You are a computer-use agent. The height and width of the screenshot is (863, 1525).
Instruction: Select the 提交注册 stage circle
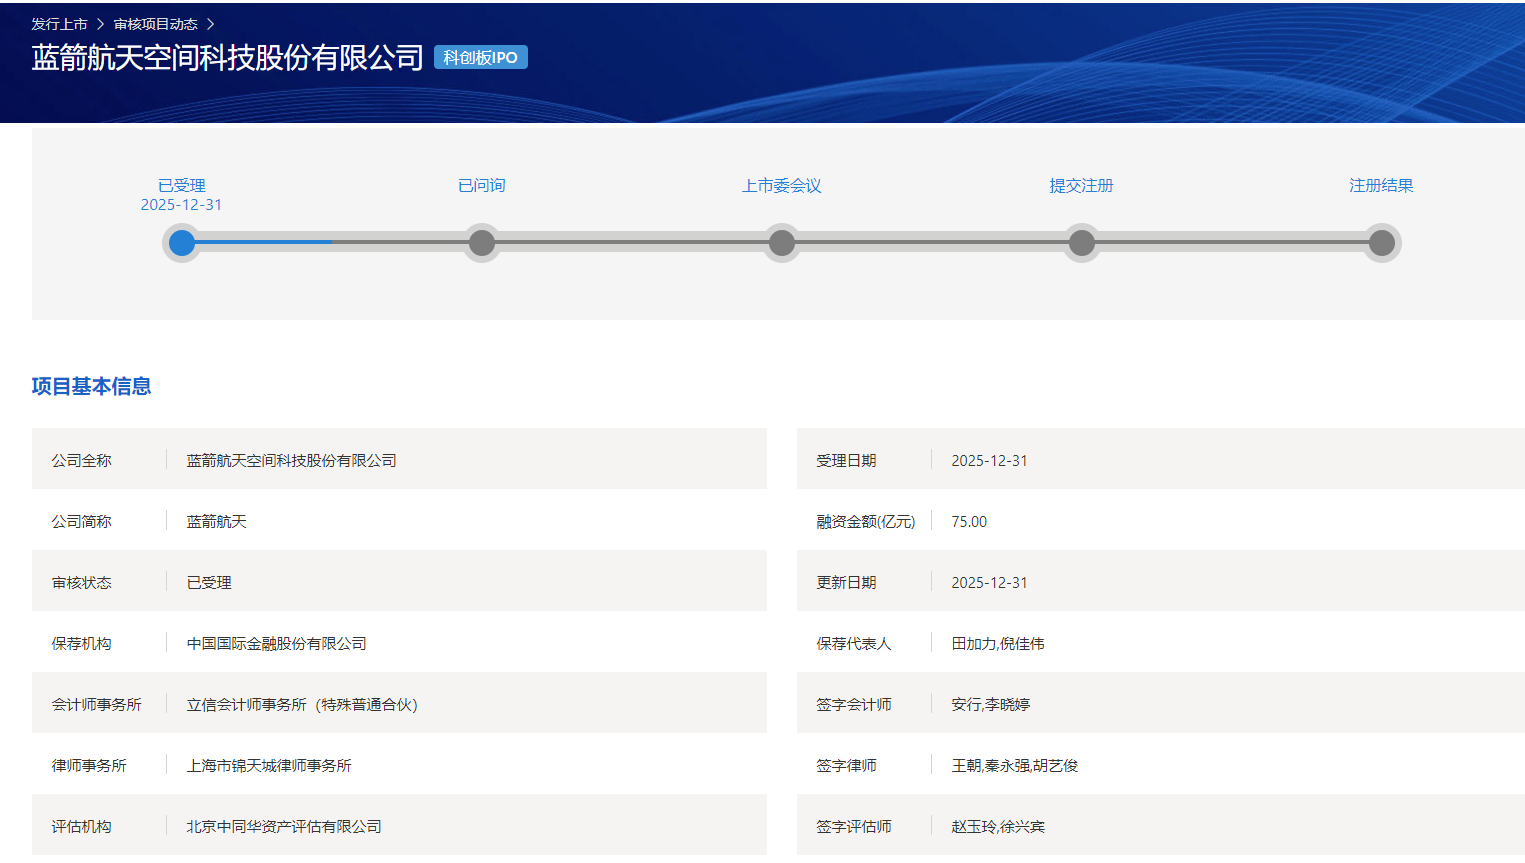point(1082,243)
